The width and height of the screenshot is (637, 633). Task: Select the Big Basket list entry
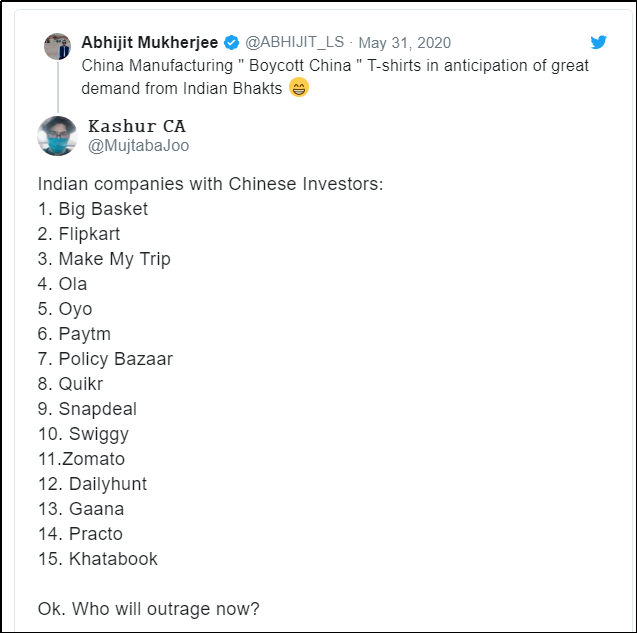point(93,209)
